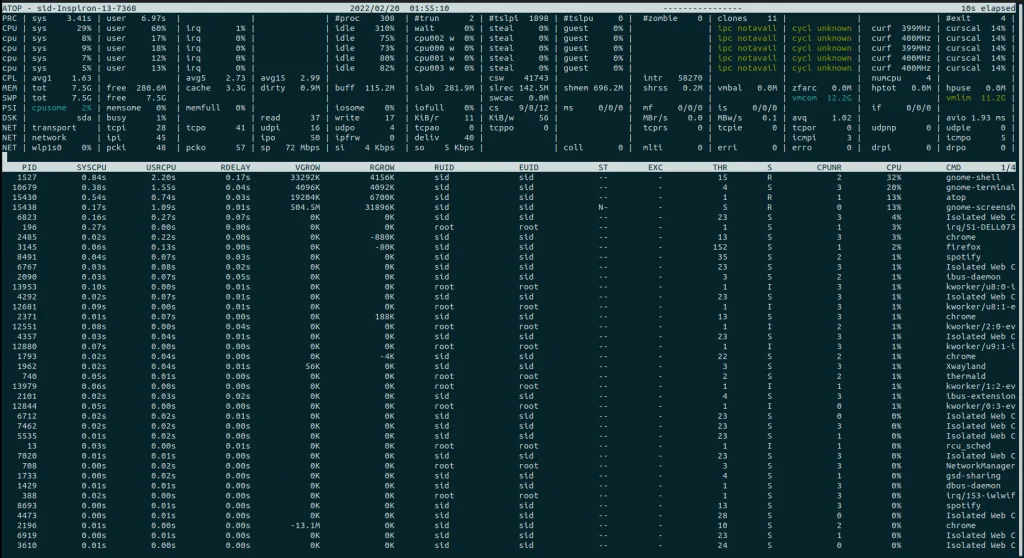Click the page indicator 1/4
Image resolution: width=1024 pixels, height=558 pixels.
click(x=1007, y=166)
